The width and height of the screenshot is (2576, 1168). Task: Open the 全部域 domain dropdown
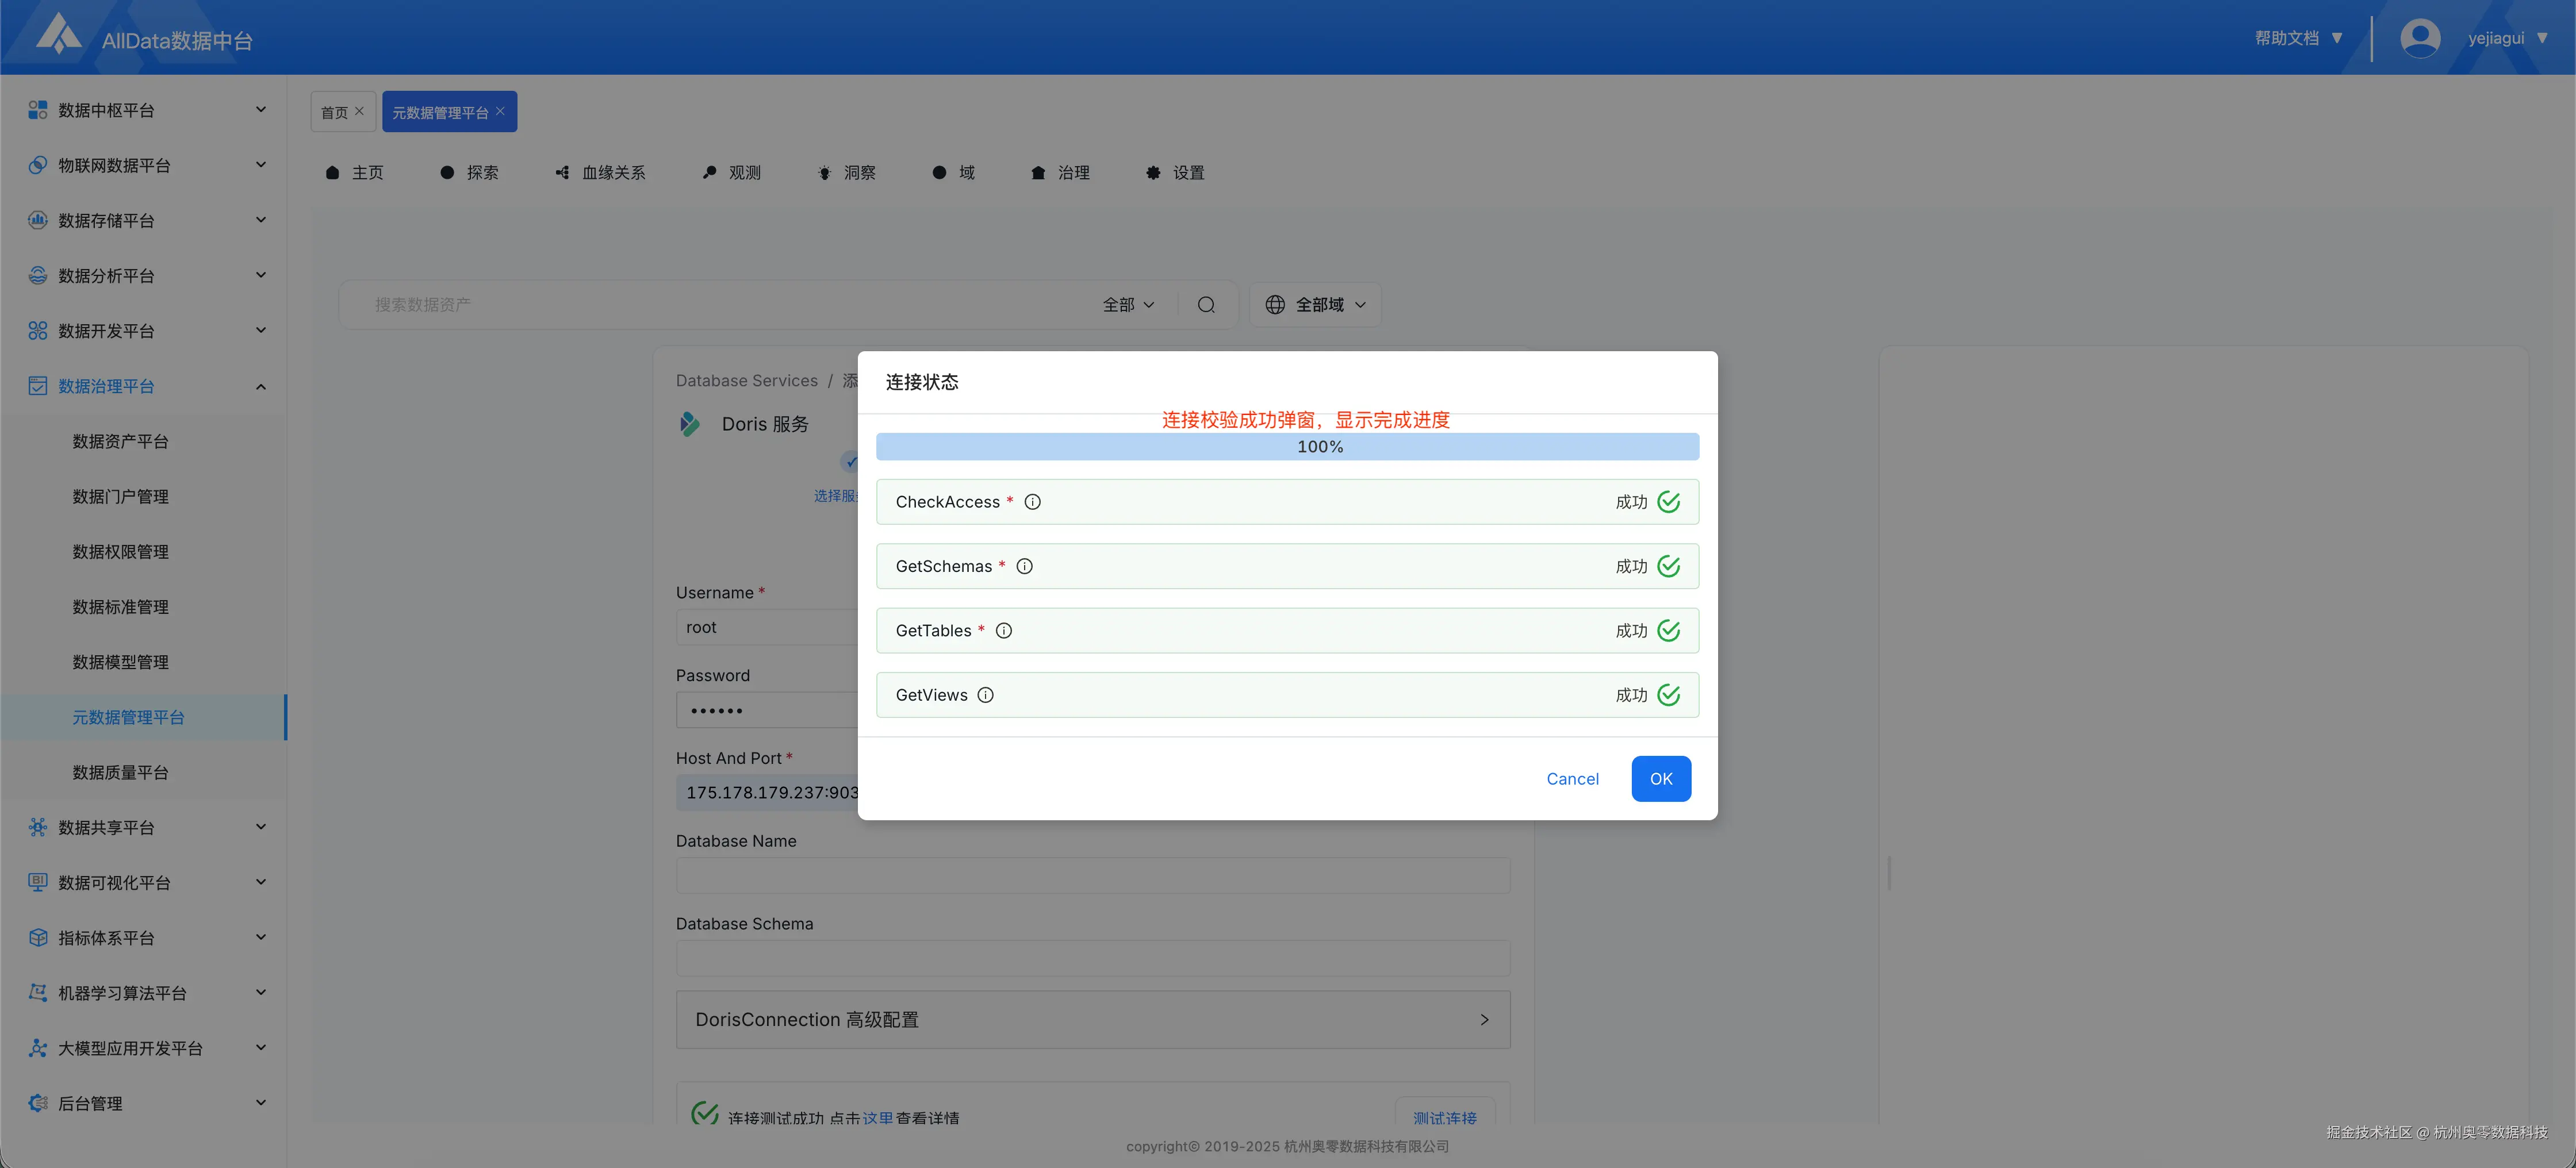point(1315,304)
